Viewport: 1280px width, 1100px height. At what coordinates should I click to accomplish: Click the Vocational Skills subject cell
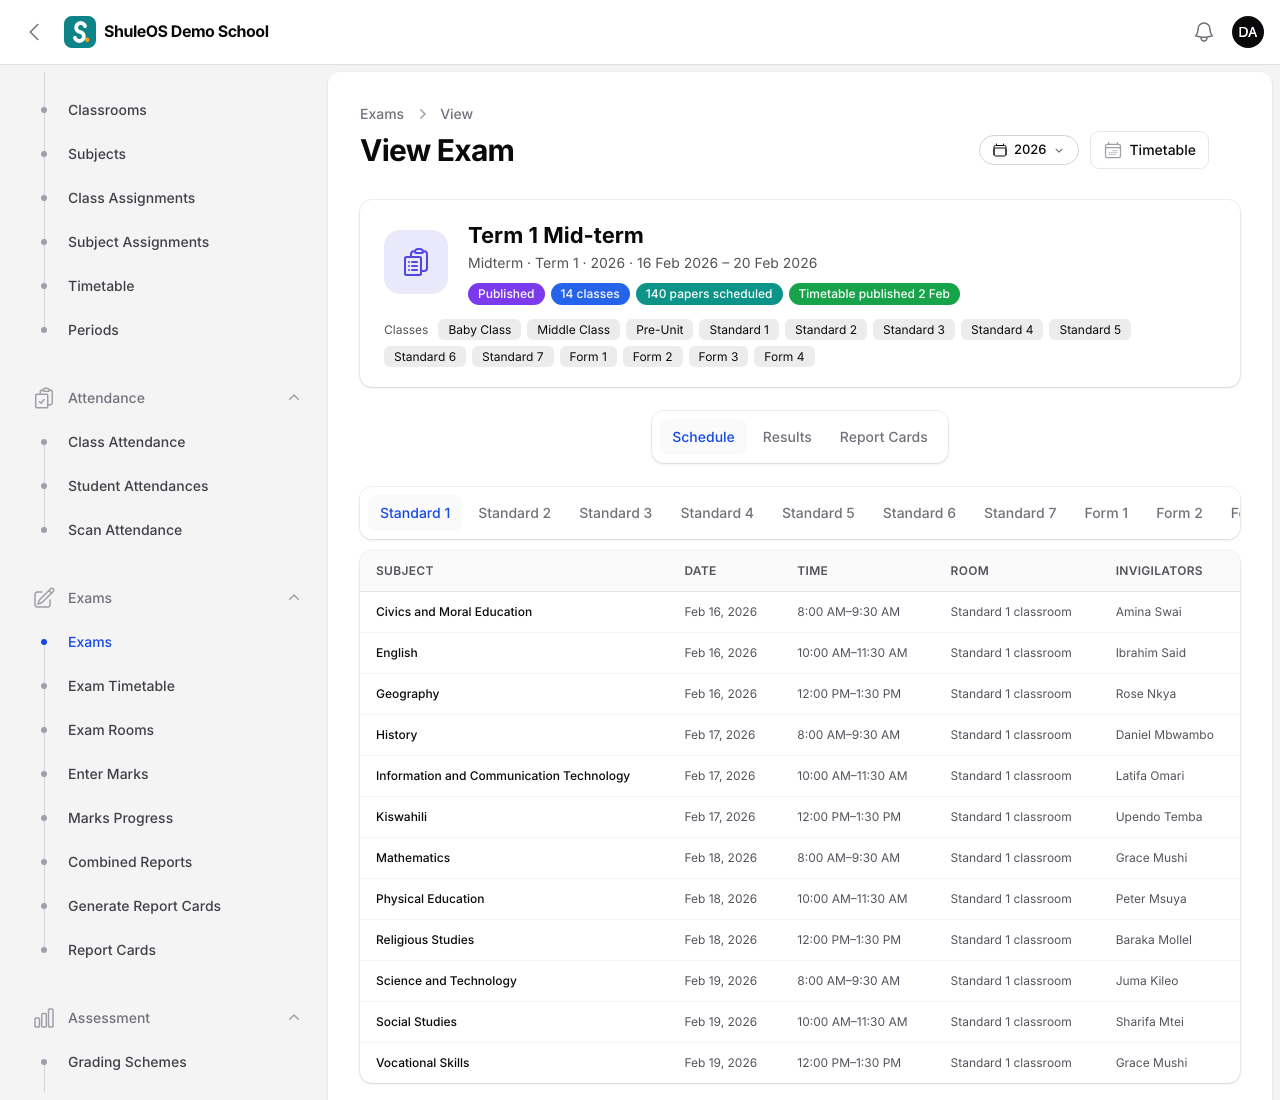(x=422, y=1063)
